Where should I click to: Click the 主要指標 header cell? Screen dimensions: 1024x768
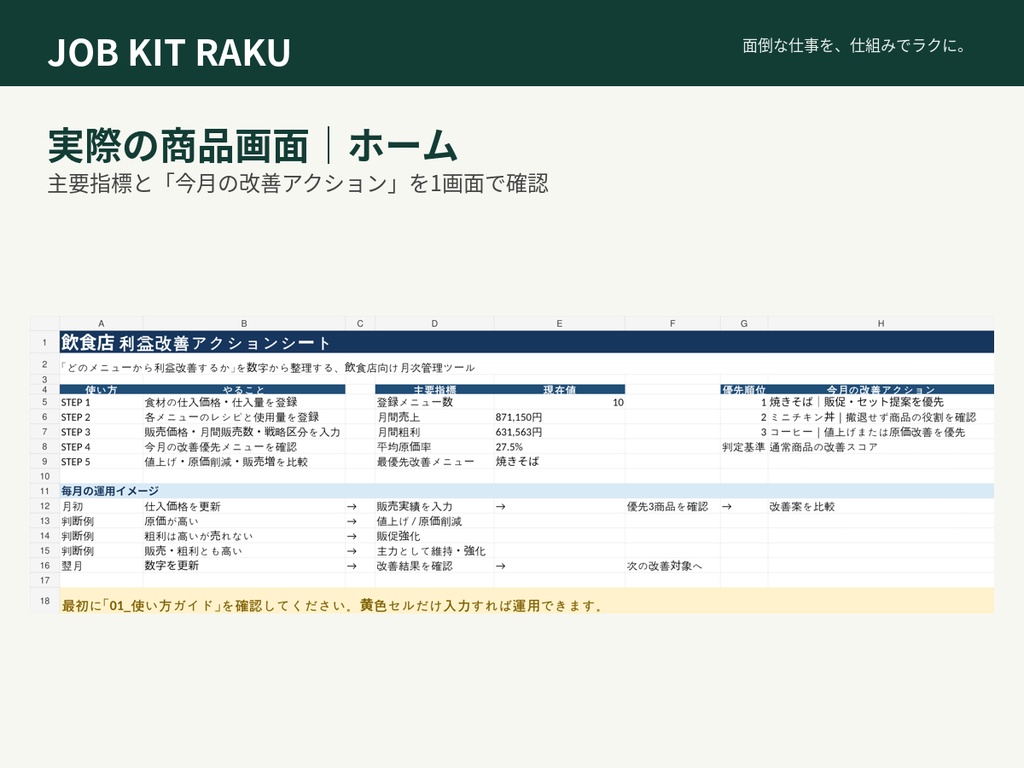tap(434, 390)
